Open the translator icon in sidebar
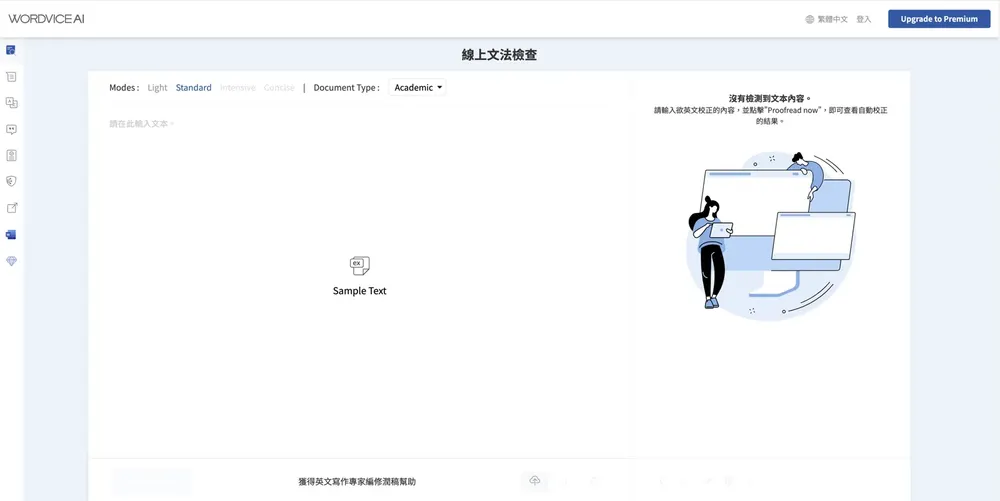This screenshot has width=1000, height=501. tap(11, 103)
